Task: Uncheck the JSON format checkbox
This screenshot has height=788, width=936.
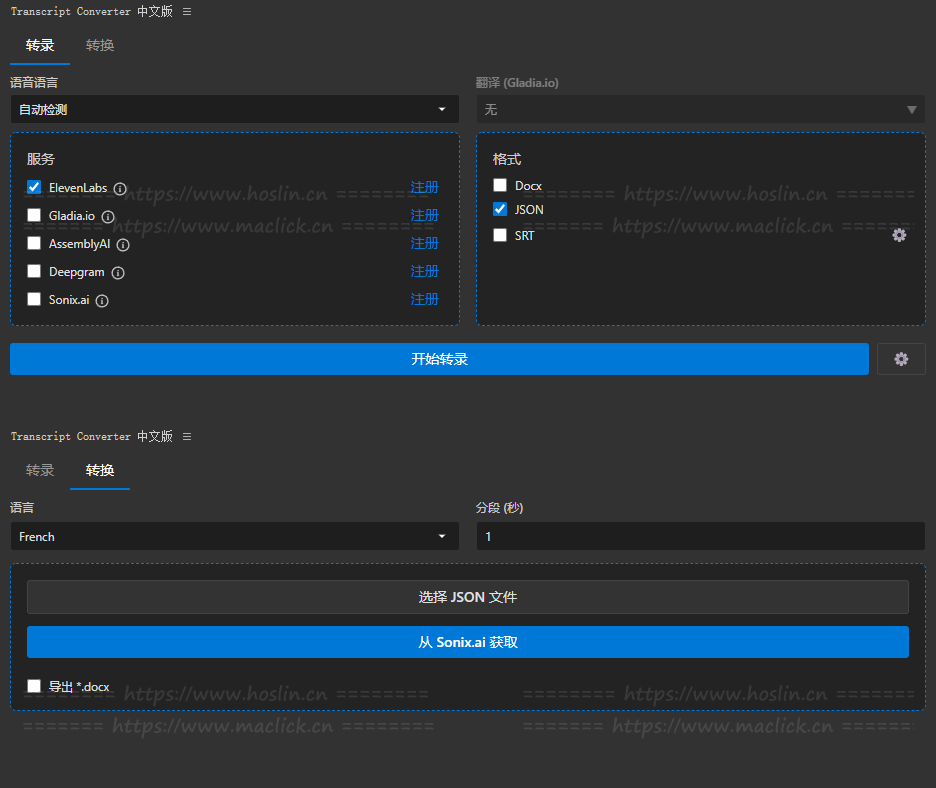Action: [x=500, y=209]
